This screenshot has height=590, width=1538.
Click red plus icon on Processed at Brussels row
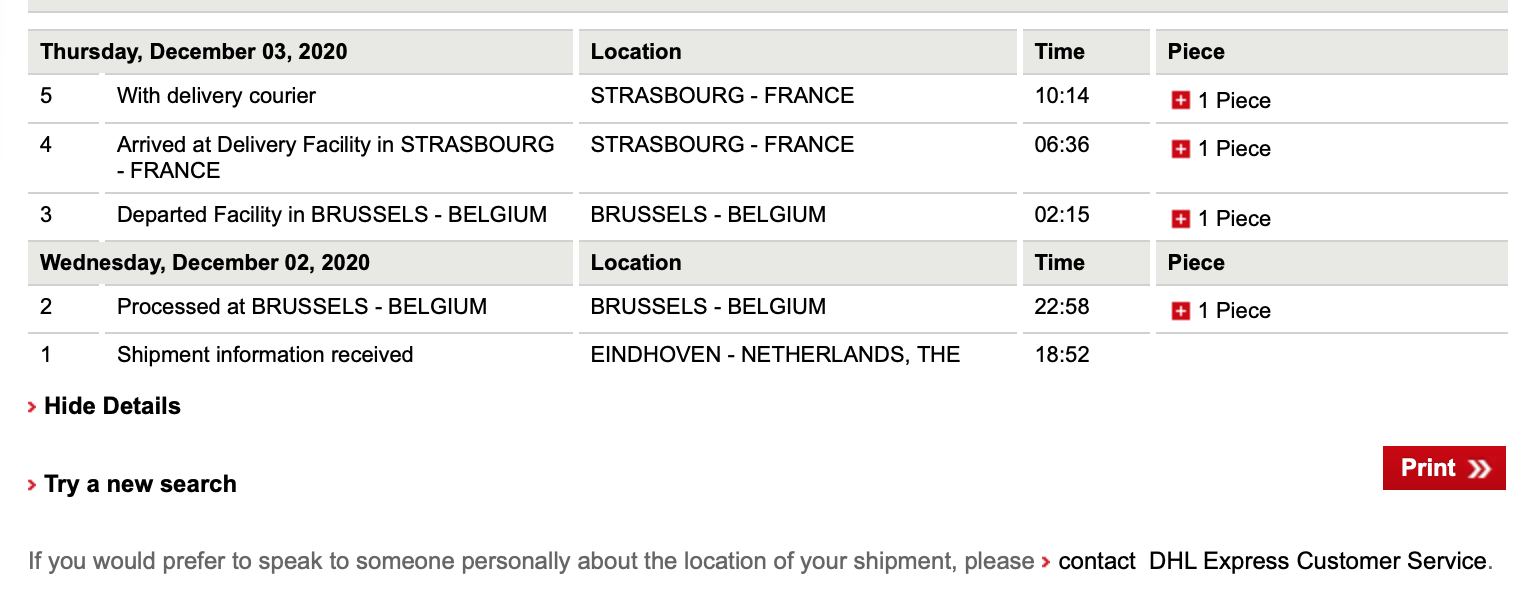tap(1180, 311)
